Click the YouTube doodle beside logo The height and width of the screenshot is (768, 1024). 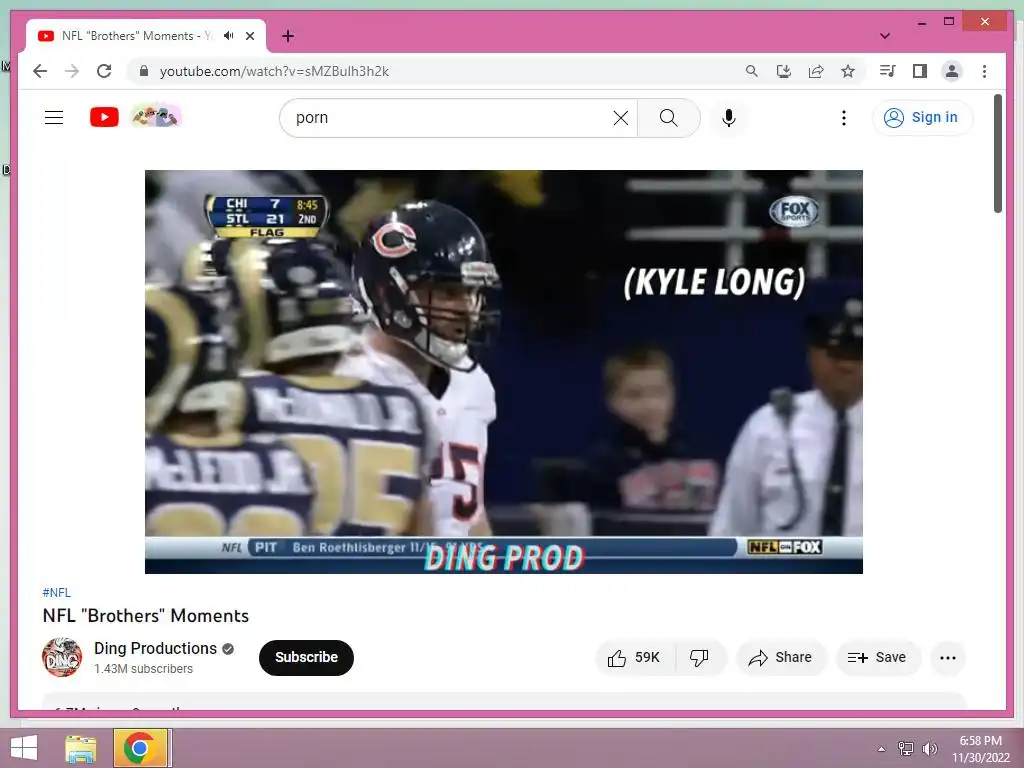click(x=156, y=117)
